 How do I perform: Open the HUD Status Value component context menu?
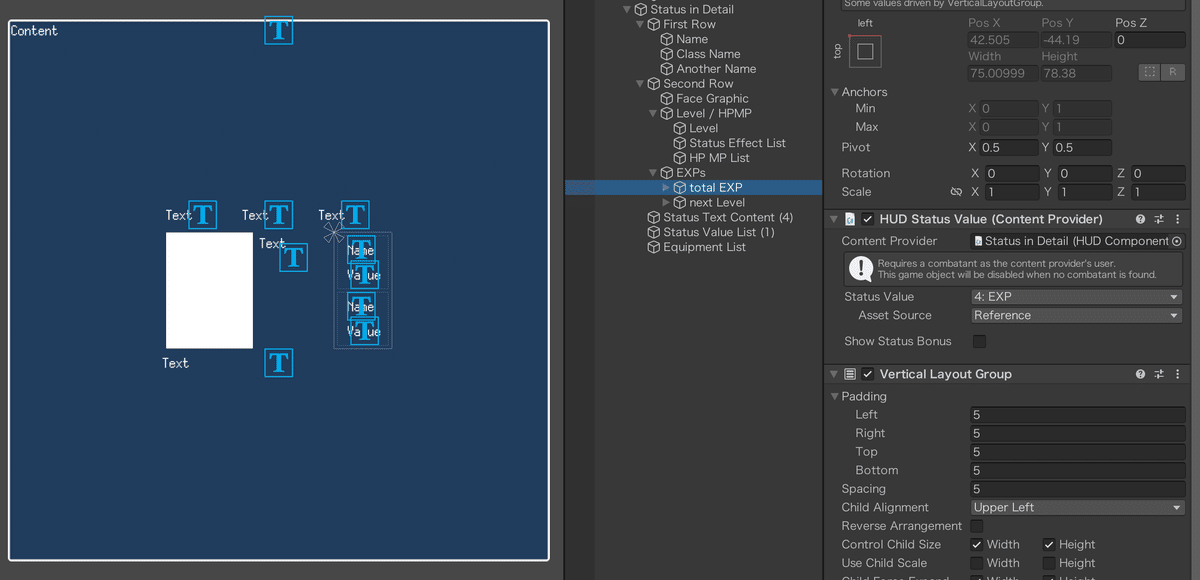[1177, 219]
